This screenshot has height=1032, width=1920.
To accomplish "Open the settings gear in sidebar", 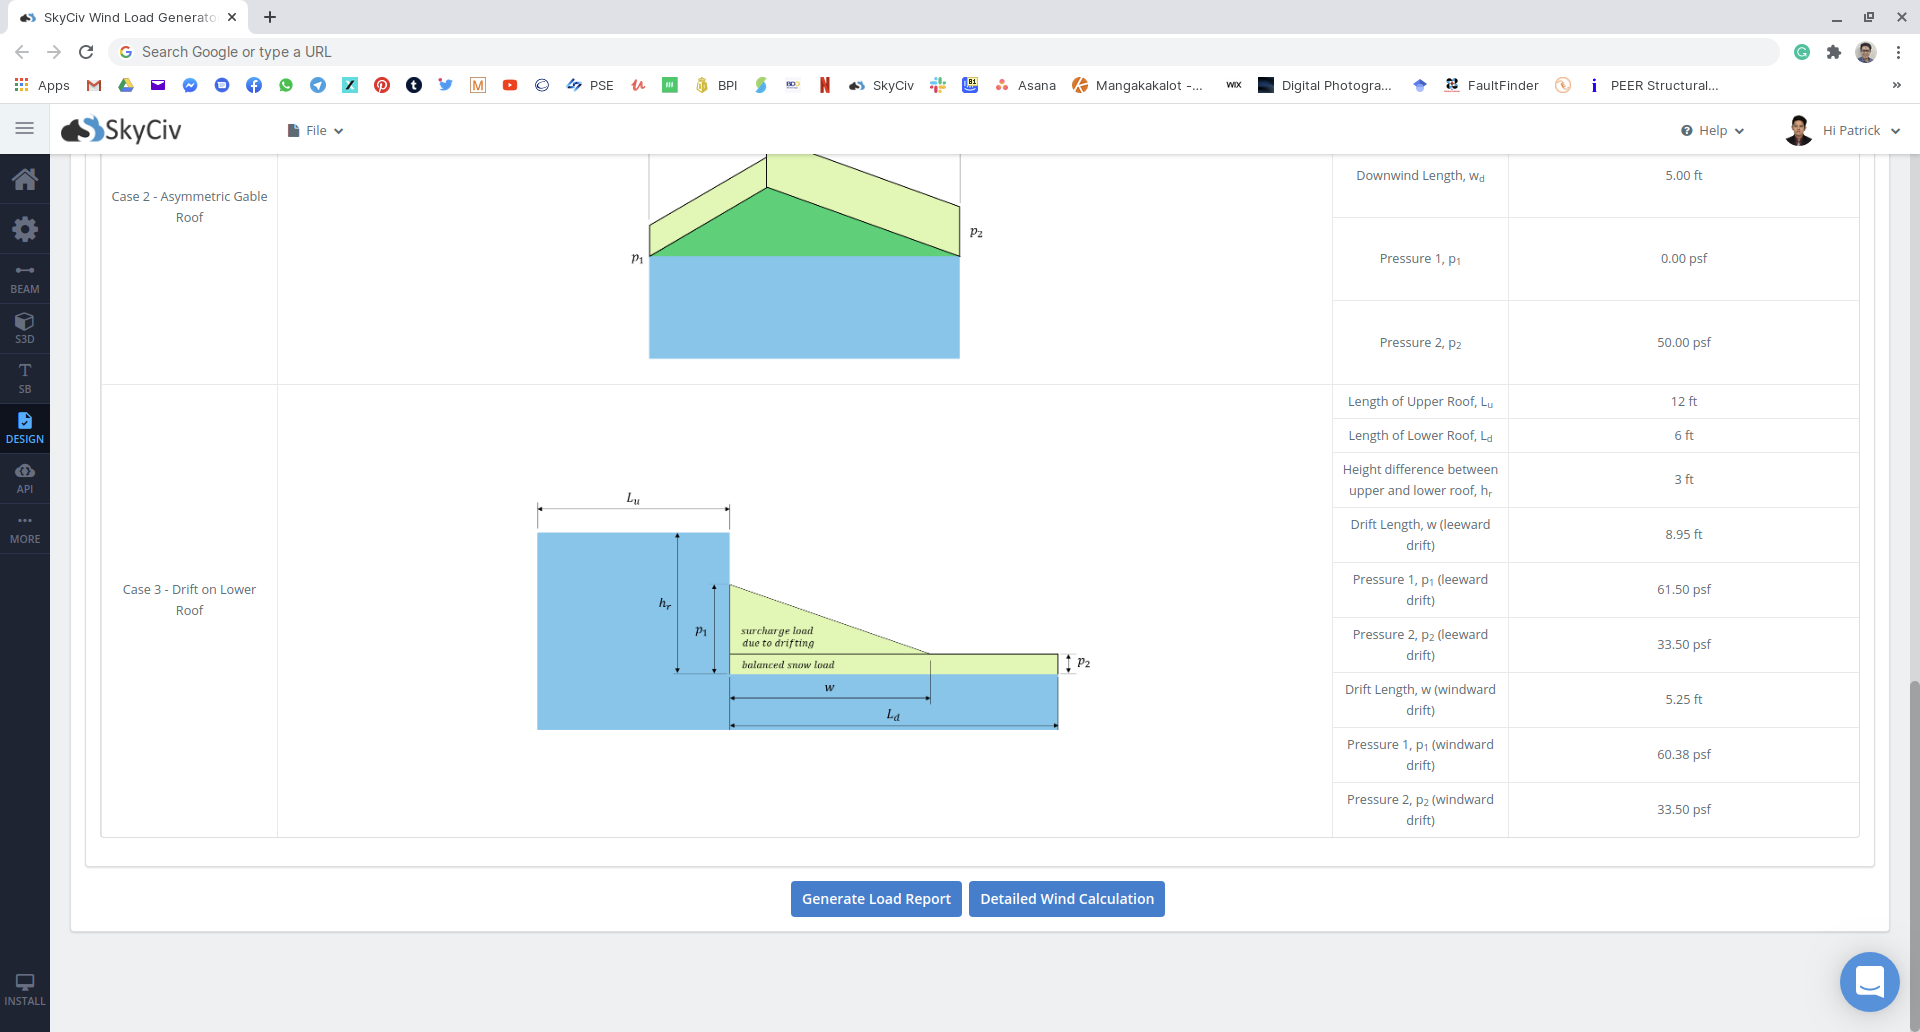I will pos(25,229).
